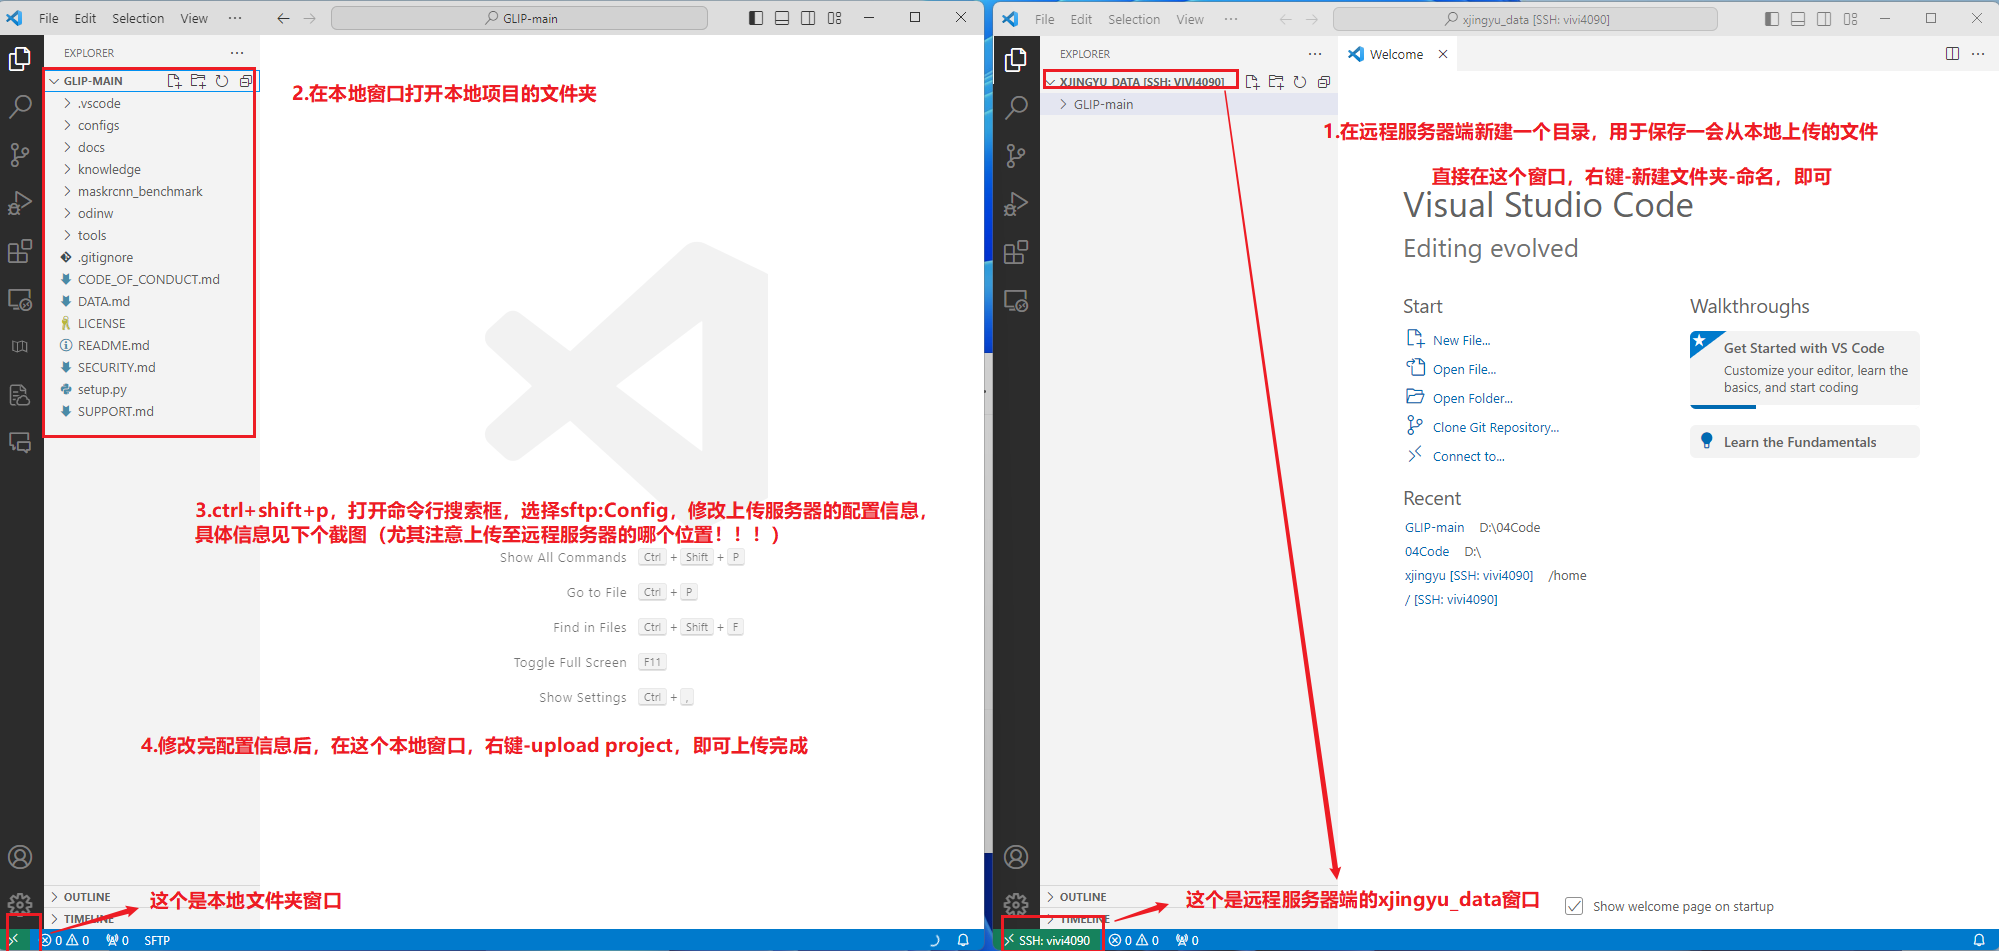Toggle secondary sidebar in left window title bar
The width and height of the screenshot is (1999, 951).
click(808, 18)
